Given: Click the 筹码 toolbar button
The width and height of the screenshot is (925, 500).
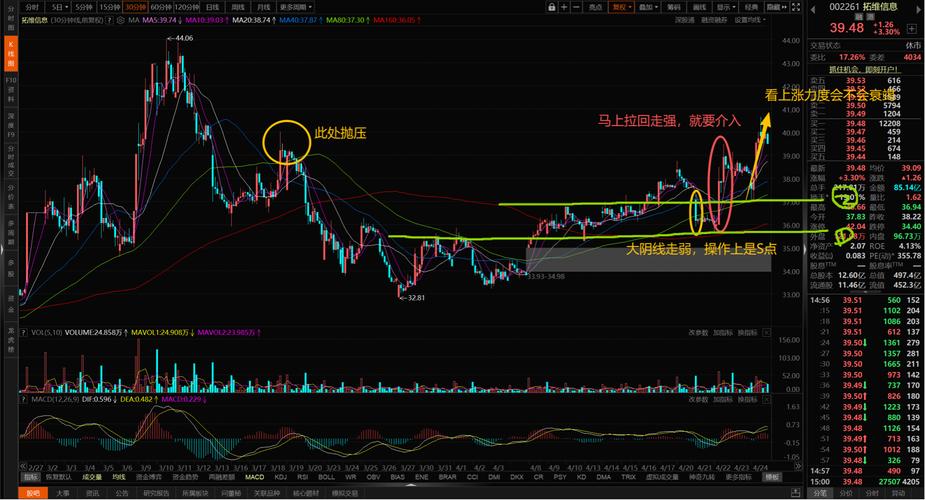Looking at the screenshot, I should click(x=674, y=7).
